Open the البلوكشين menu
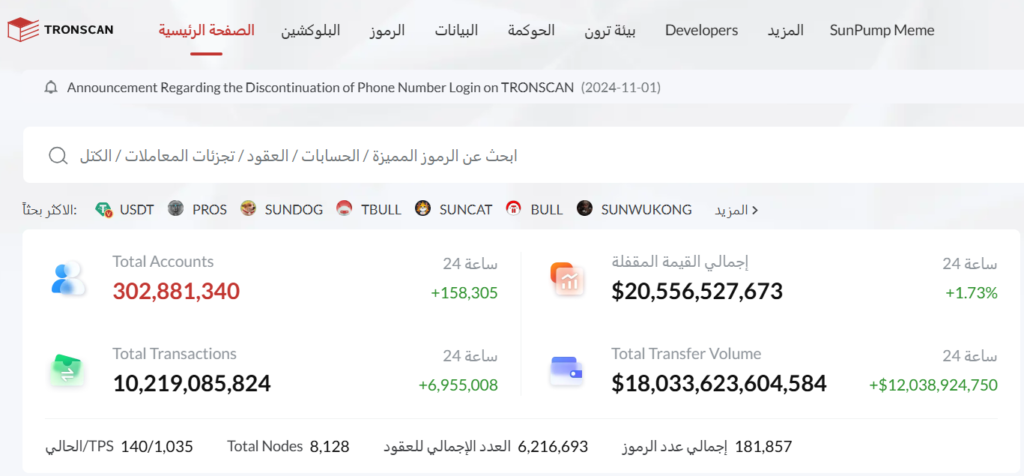The height and width of the screenshot is (476, 1024). 311,30
